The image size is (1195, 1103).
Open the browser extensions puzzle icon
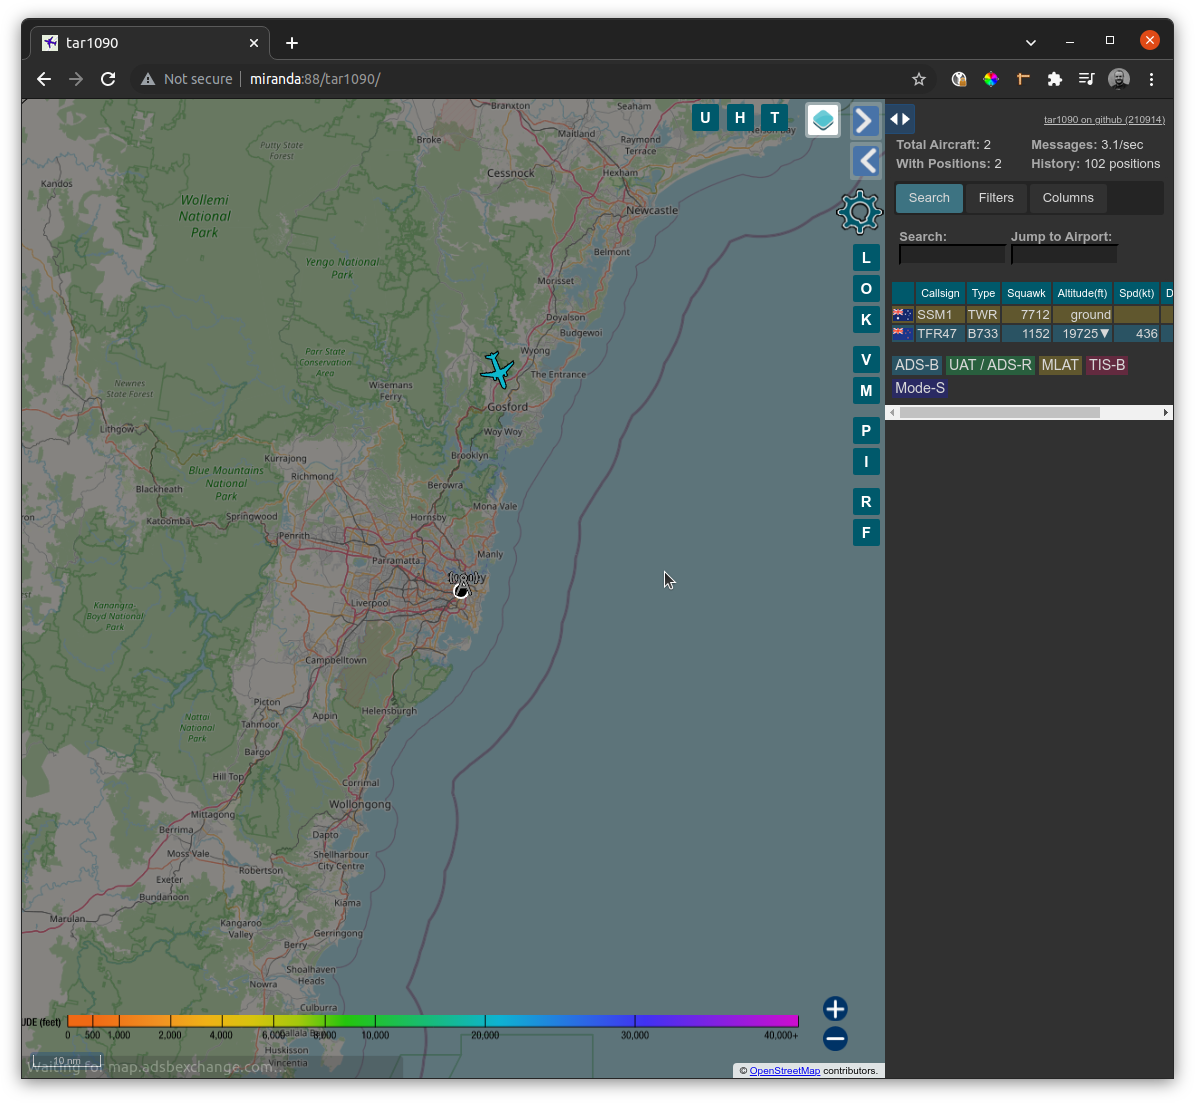click(1054, 79)
